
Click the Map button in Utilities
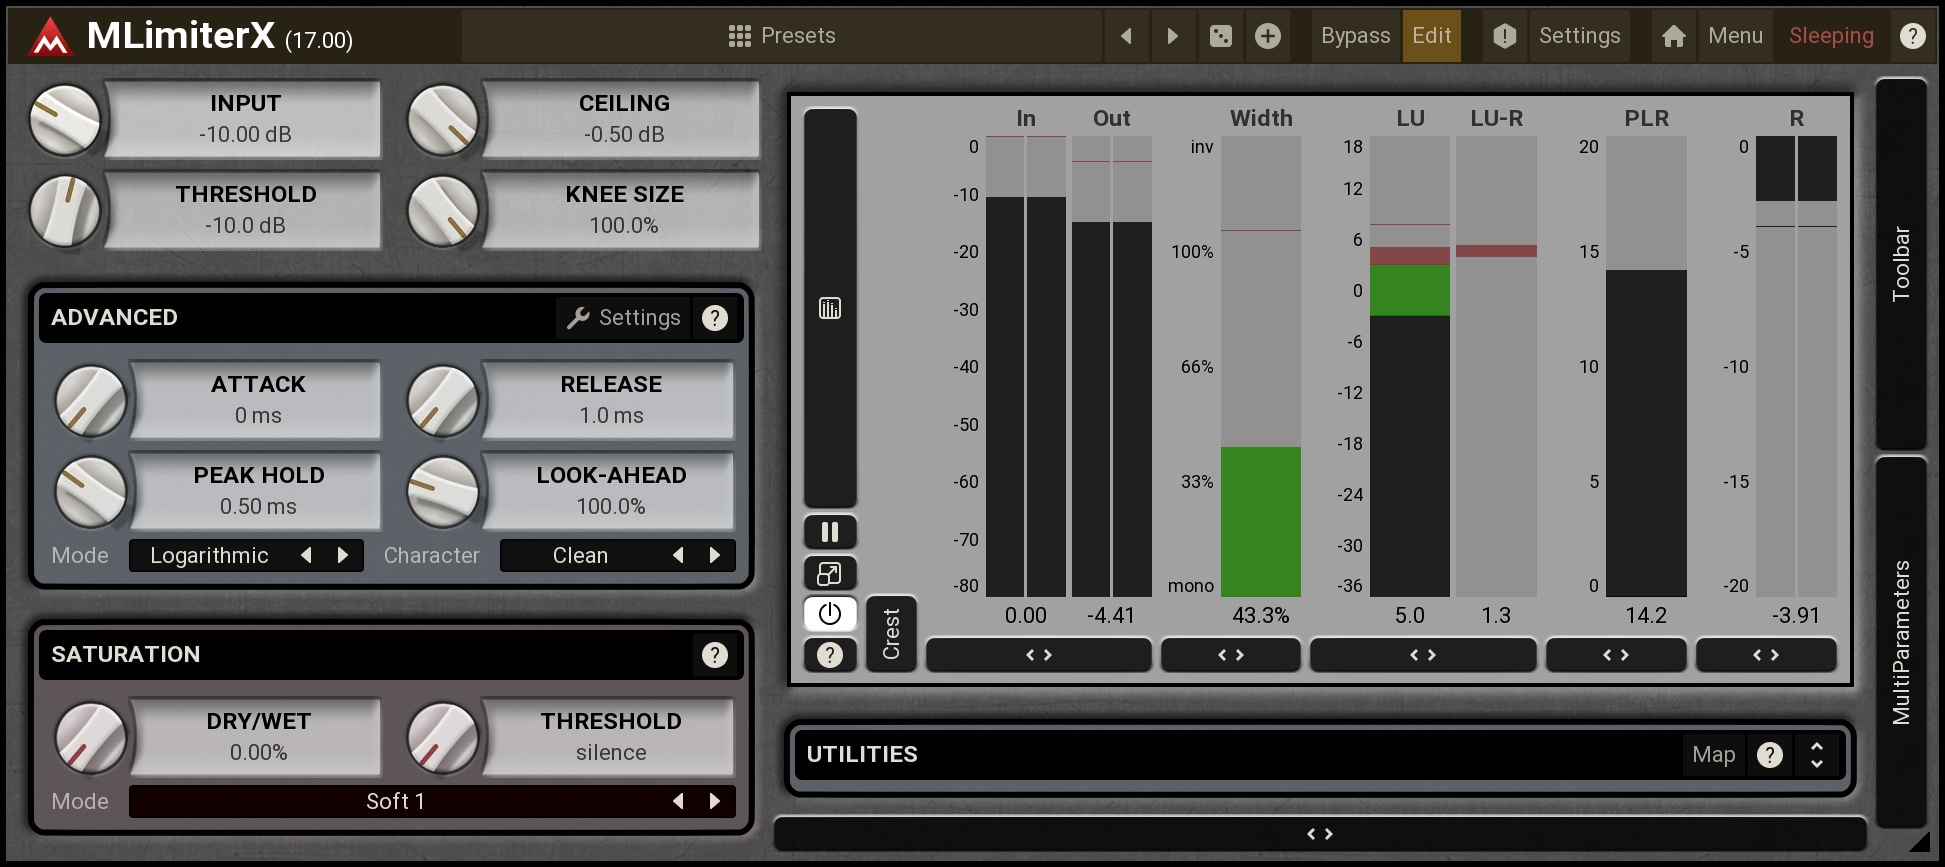[1712, 755]
